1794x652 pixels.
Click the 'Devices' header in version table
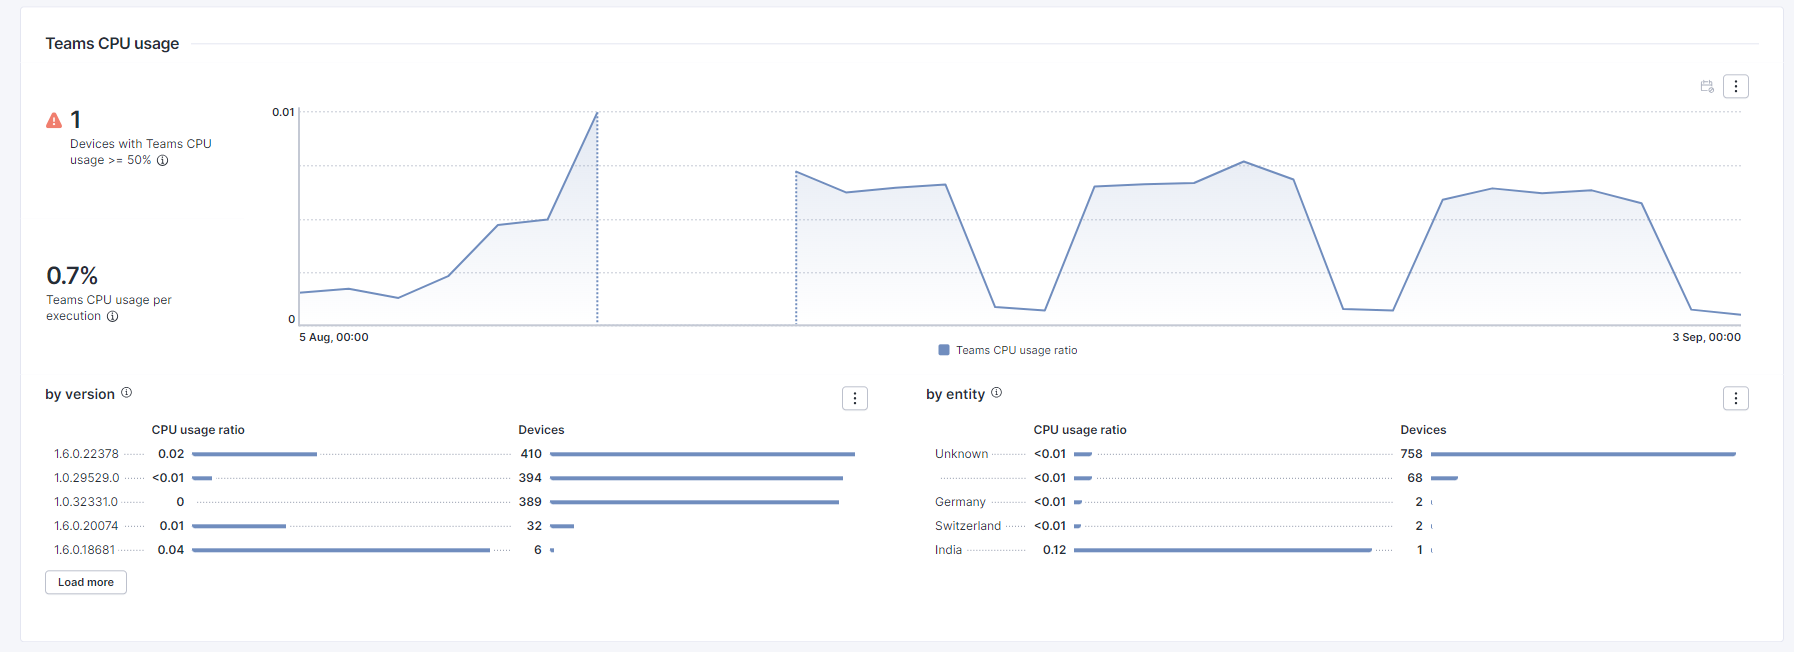pos(541,430)
